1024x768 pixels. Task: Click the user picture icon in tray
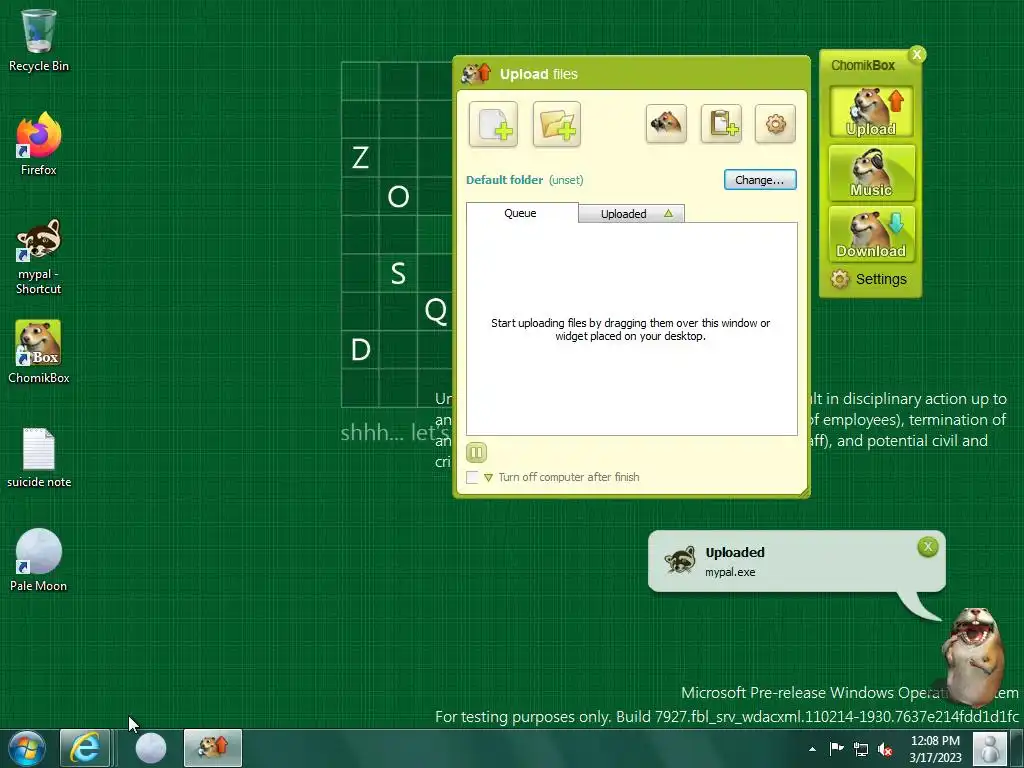coord(990,748)
